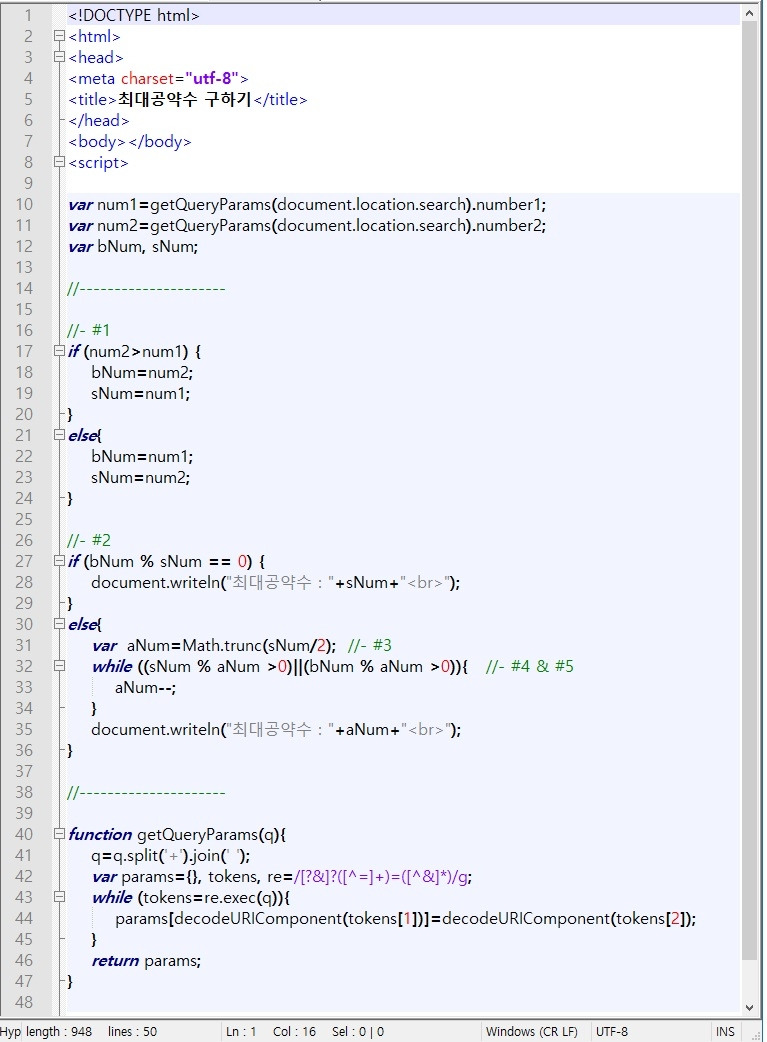Click the //- #3 comment
The image size is (767, 1042).
coord(370,645)
